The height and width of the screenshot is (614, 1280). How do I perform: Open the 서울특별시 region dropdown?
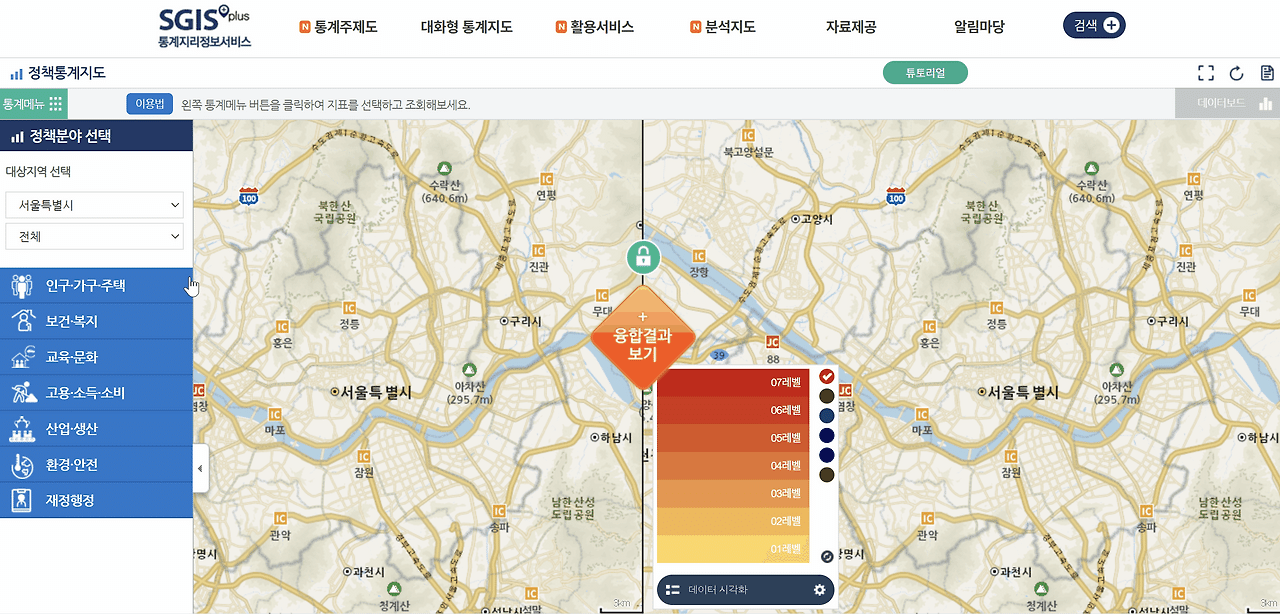click(95, 205)
